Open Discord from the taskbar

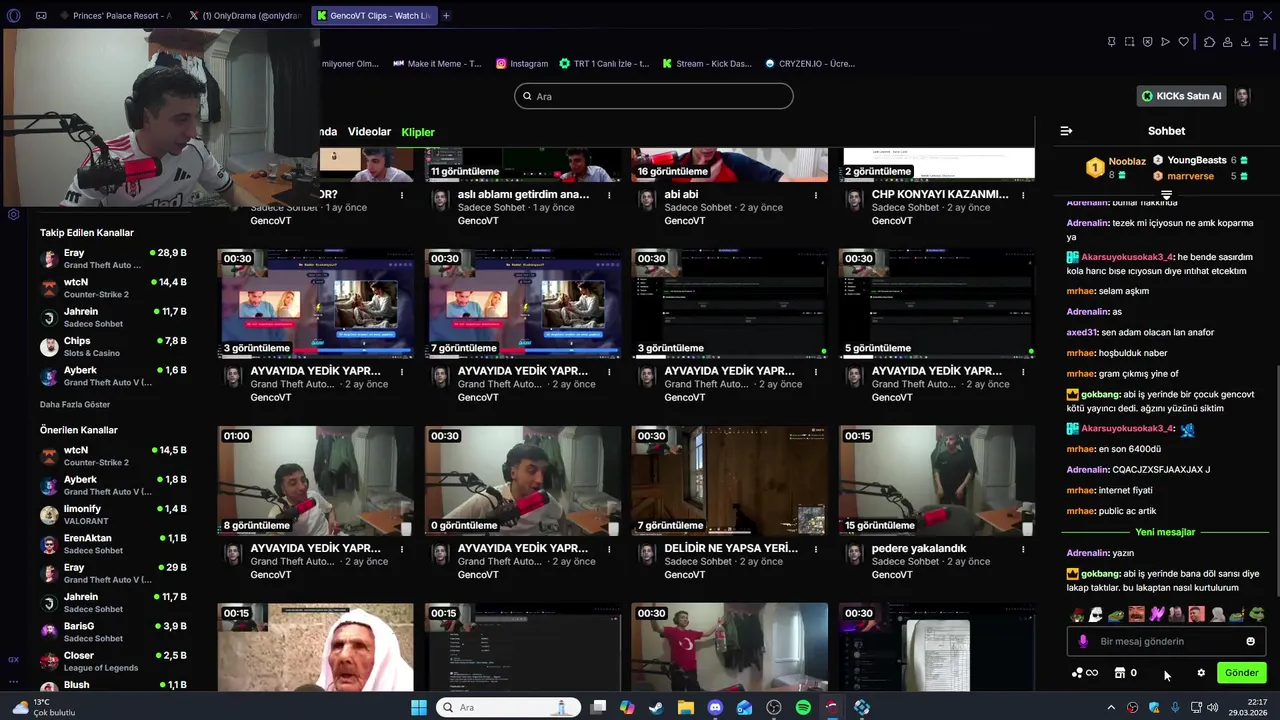click(715, 707)
